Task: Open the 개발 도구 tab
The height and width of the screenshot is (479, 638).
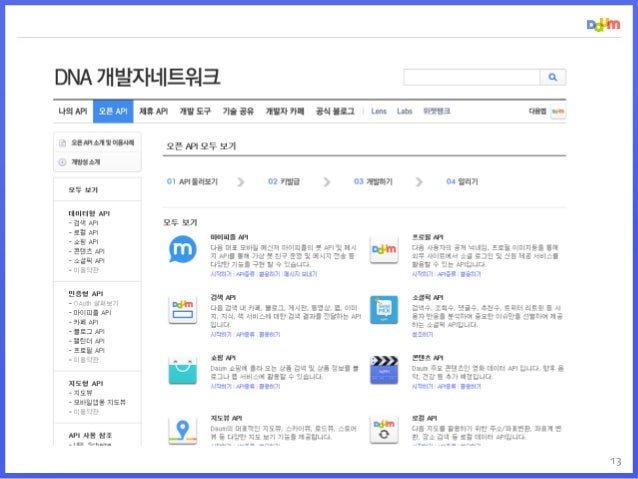Action: [x=195, y=111]
